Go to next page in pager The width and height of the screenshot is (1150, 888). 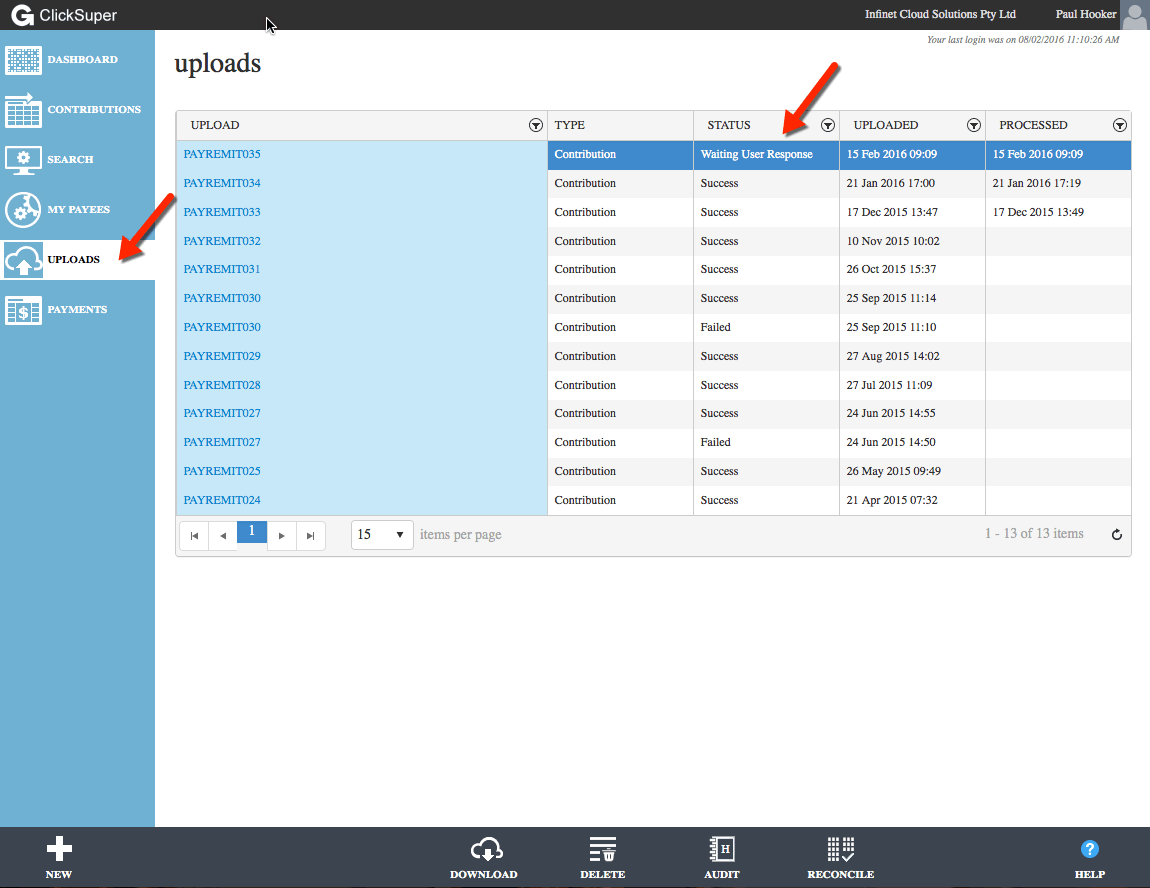point(282,536)
